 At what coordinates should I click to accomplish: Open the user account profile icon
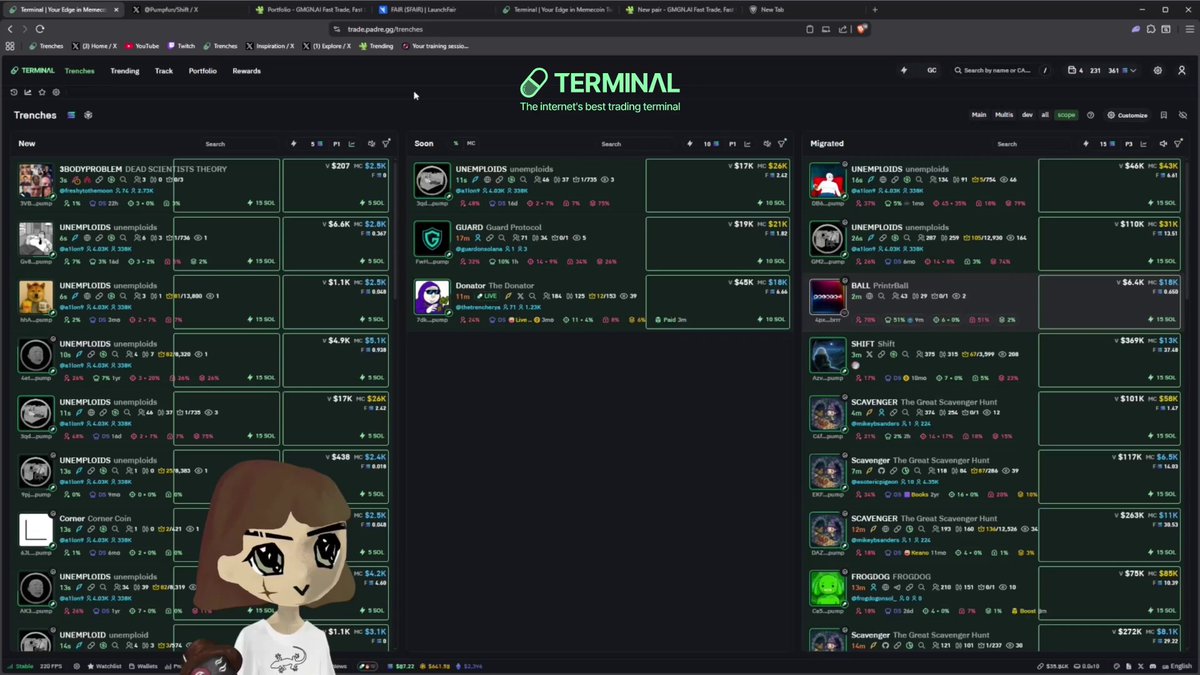[x=1181, y=71]
